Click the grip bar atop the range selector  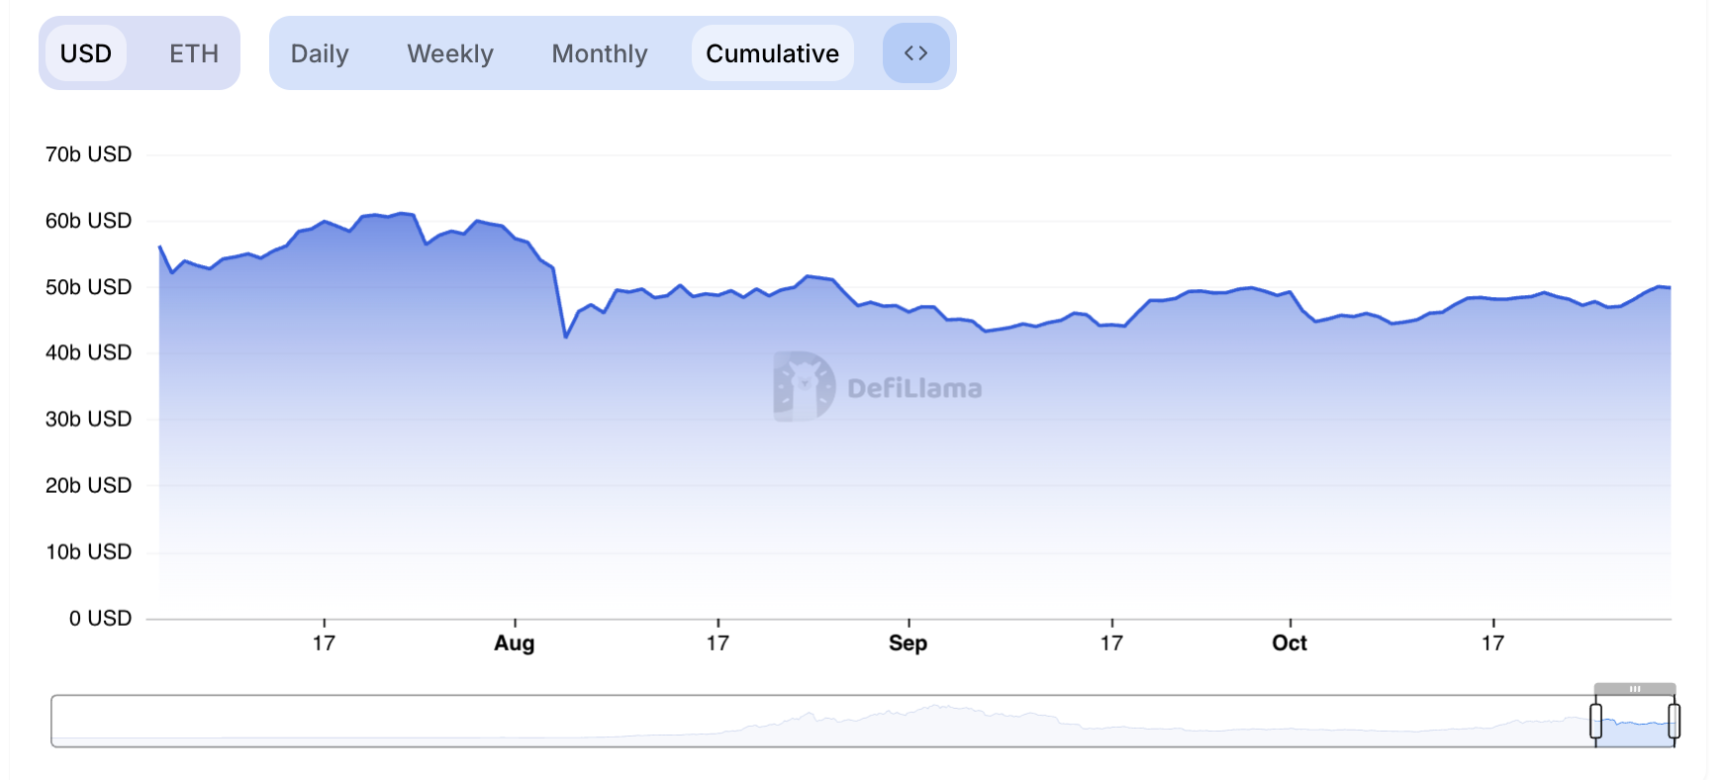coord(1635,689)
